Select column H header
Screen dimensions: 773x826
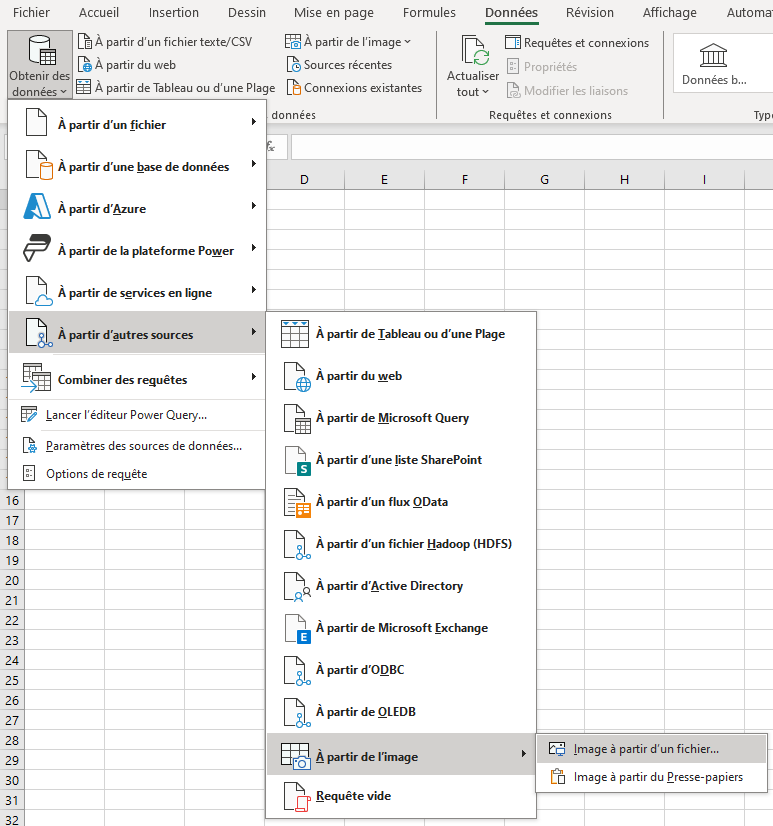624,180
